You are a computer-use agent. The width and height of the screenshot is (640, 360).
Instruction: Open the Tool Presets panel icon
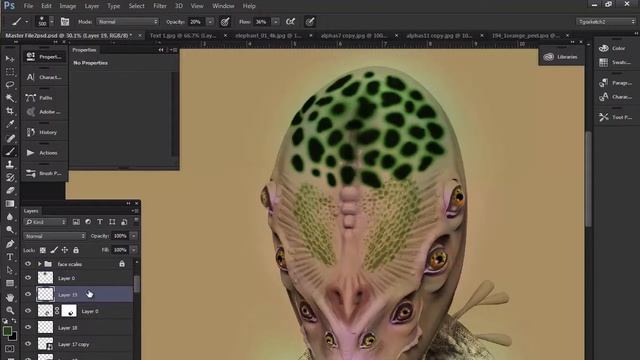pyautogui.click(x=604, y=117)
